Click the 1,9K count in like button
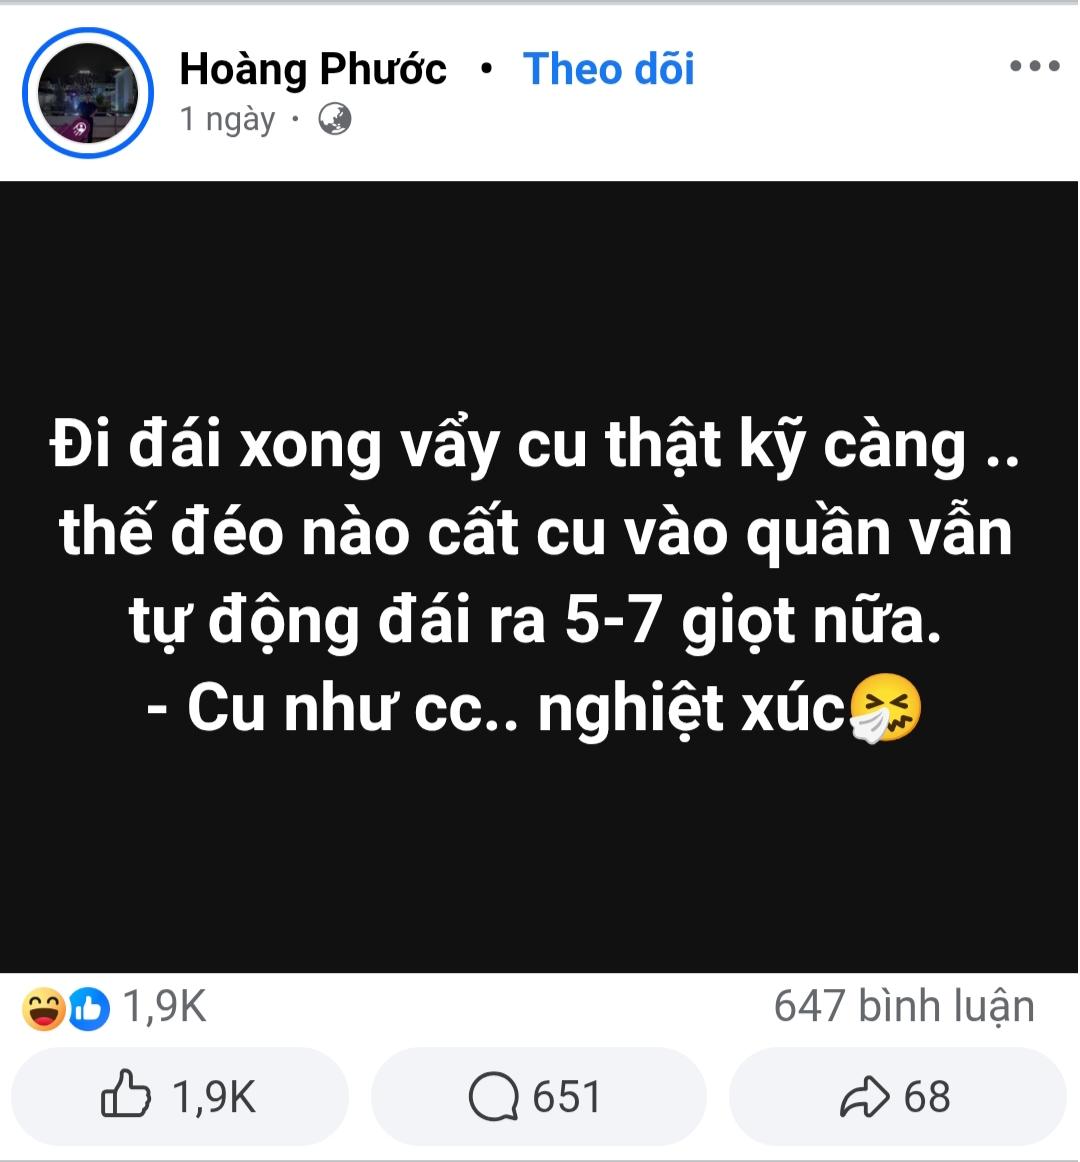Image resolution: width=1080 pixels, height=1162 pixels. coord(214,1097)
